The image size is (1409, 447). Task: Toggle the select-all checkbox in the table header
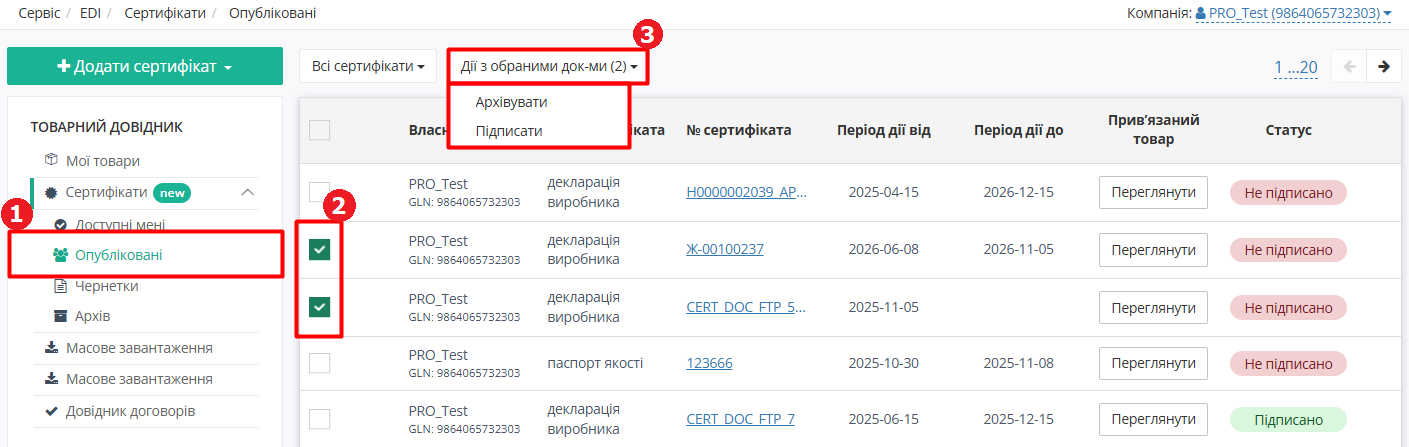click(320, 130)
